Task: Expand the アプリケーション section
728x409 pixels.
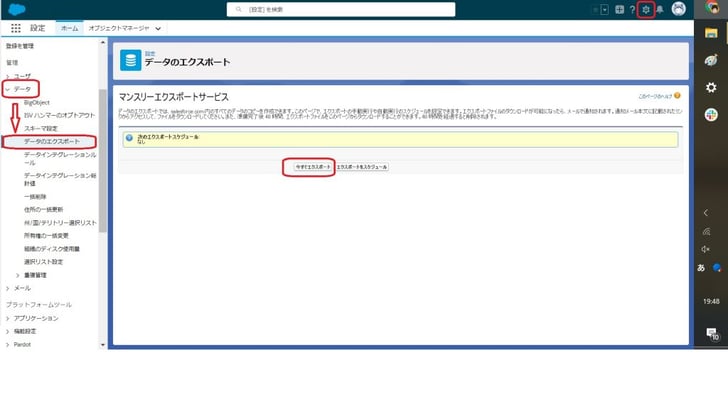Action: (8, 318)
